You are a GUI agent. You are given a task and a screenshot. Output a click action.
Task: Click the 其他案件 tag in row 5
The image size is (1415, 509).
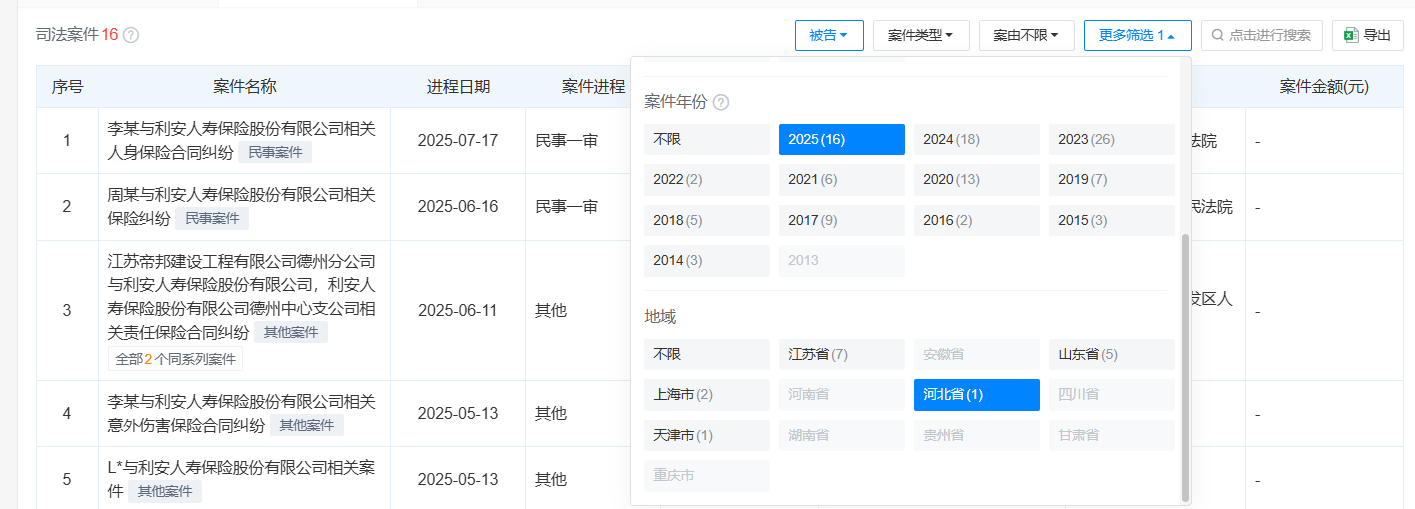click(165, 491)
